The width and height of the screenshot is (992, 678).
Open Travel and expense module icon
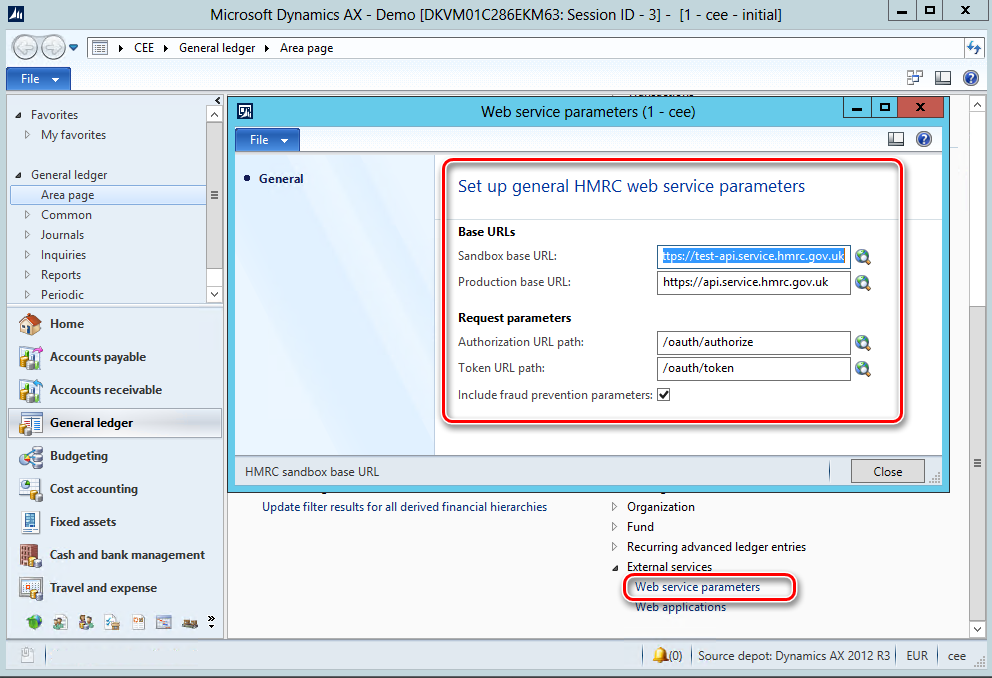(x=30, y=588)
